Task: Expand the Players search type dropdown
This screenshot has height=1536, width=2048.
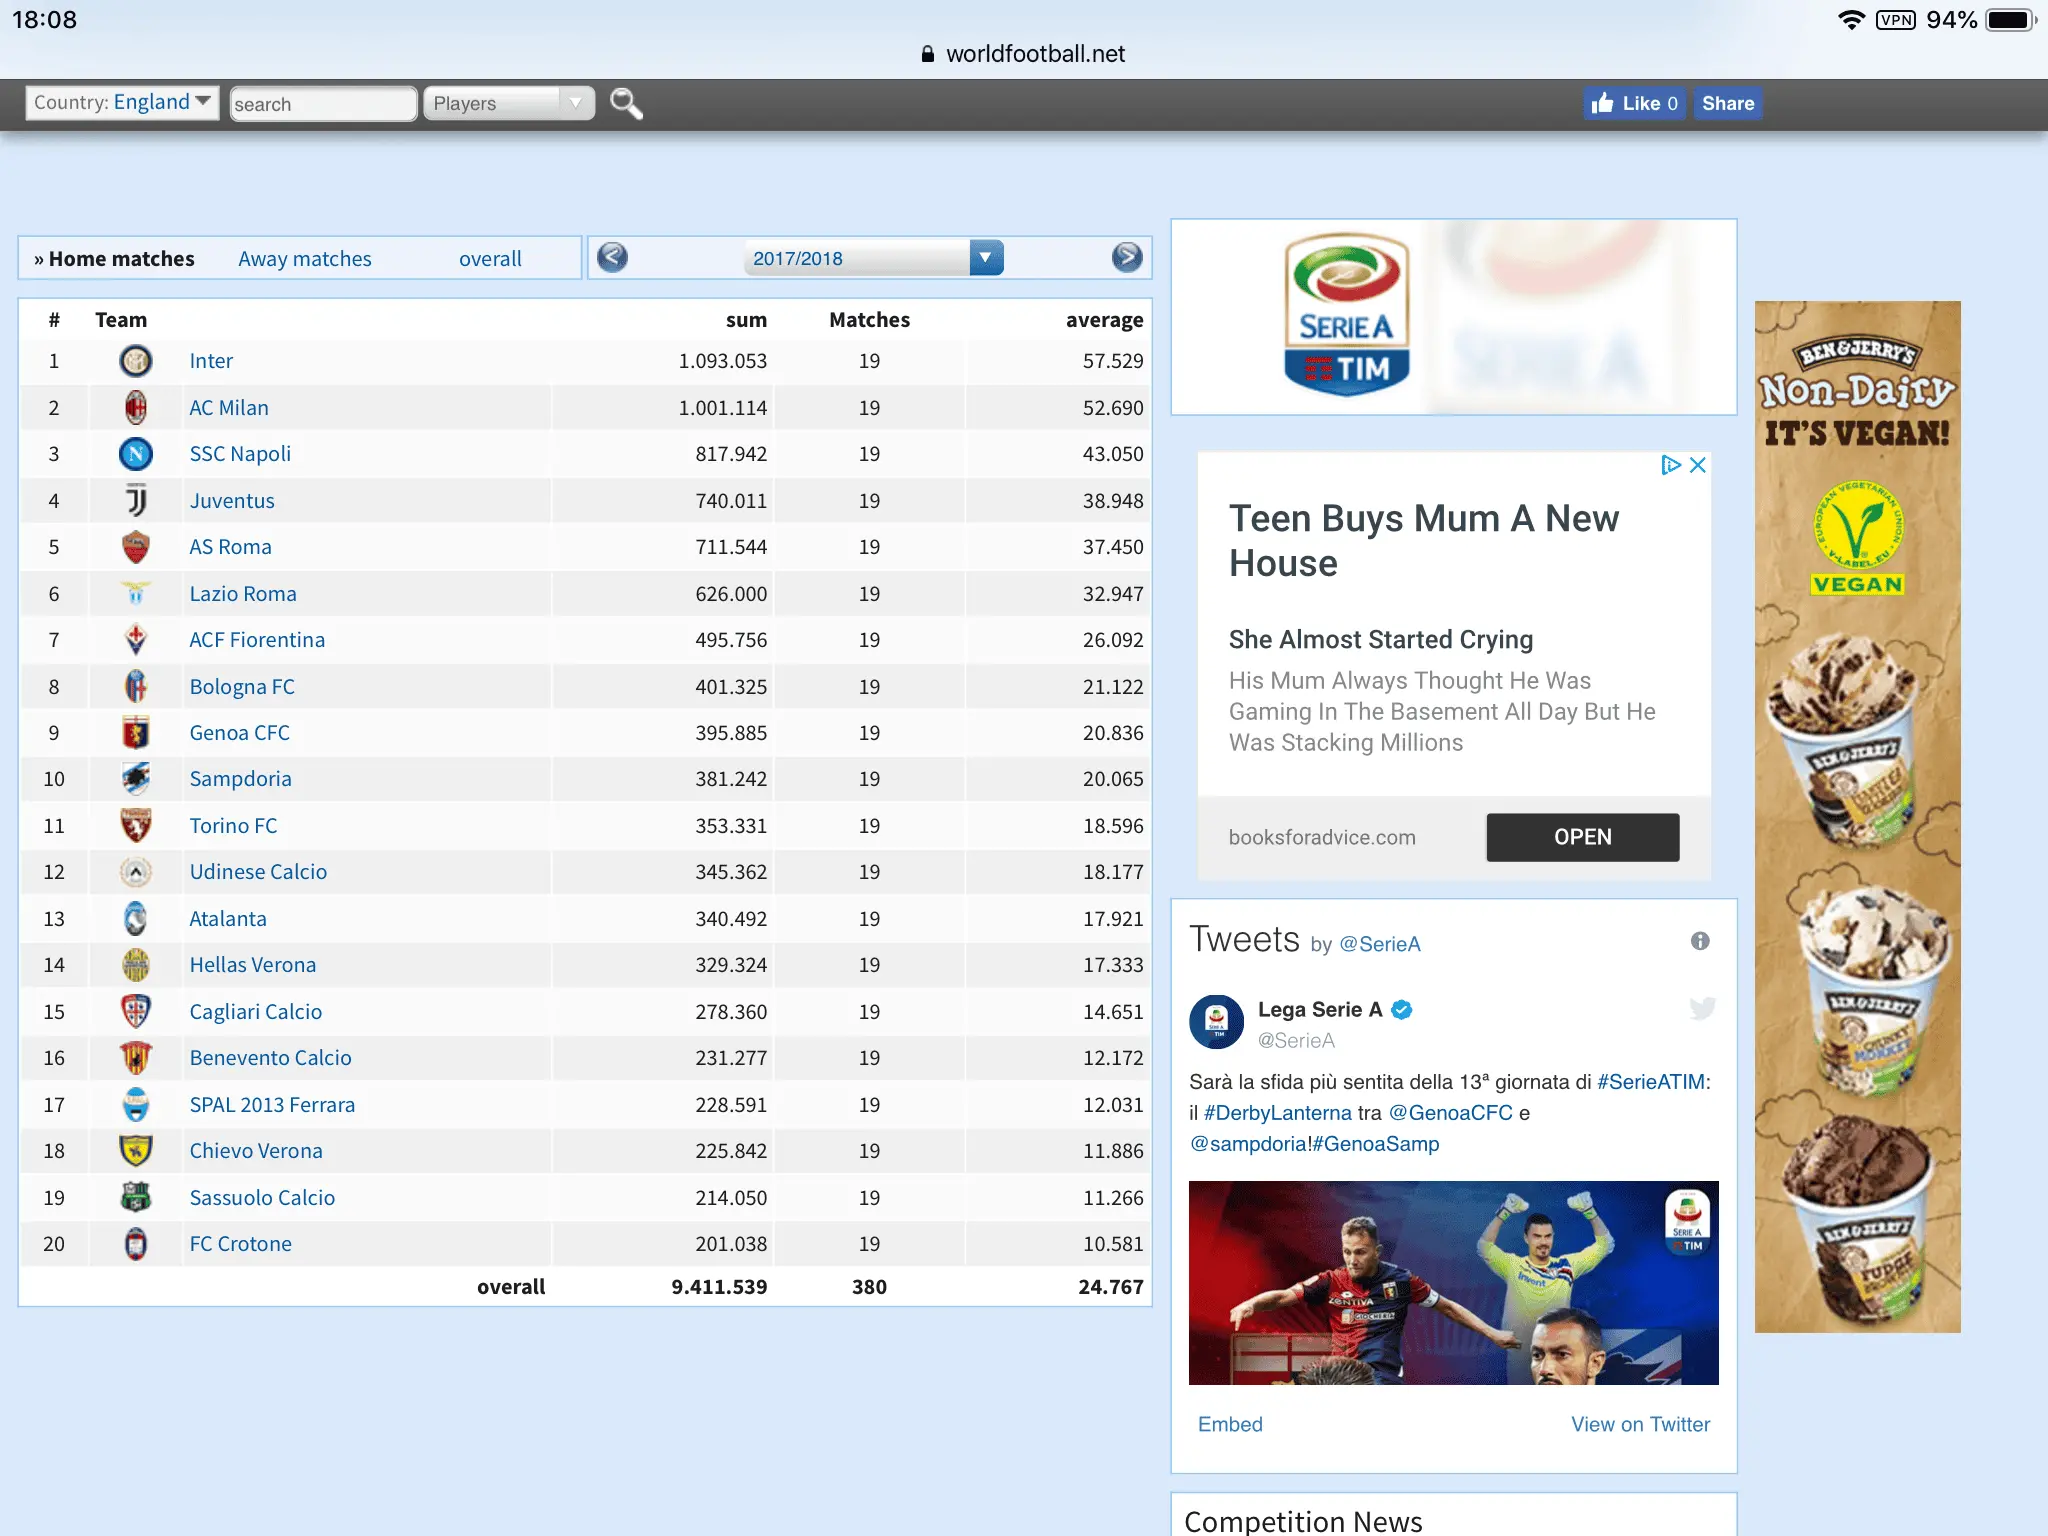Action: 508,103
